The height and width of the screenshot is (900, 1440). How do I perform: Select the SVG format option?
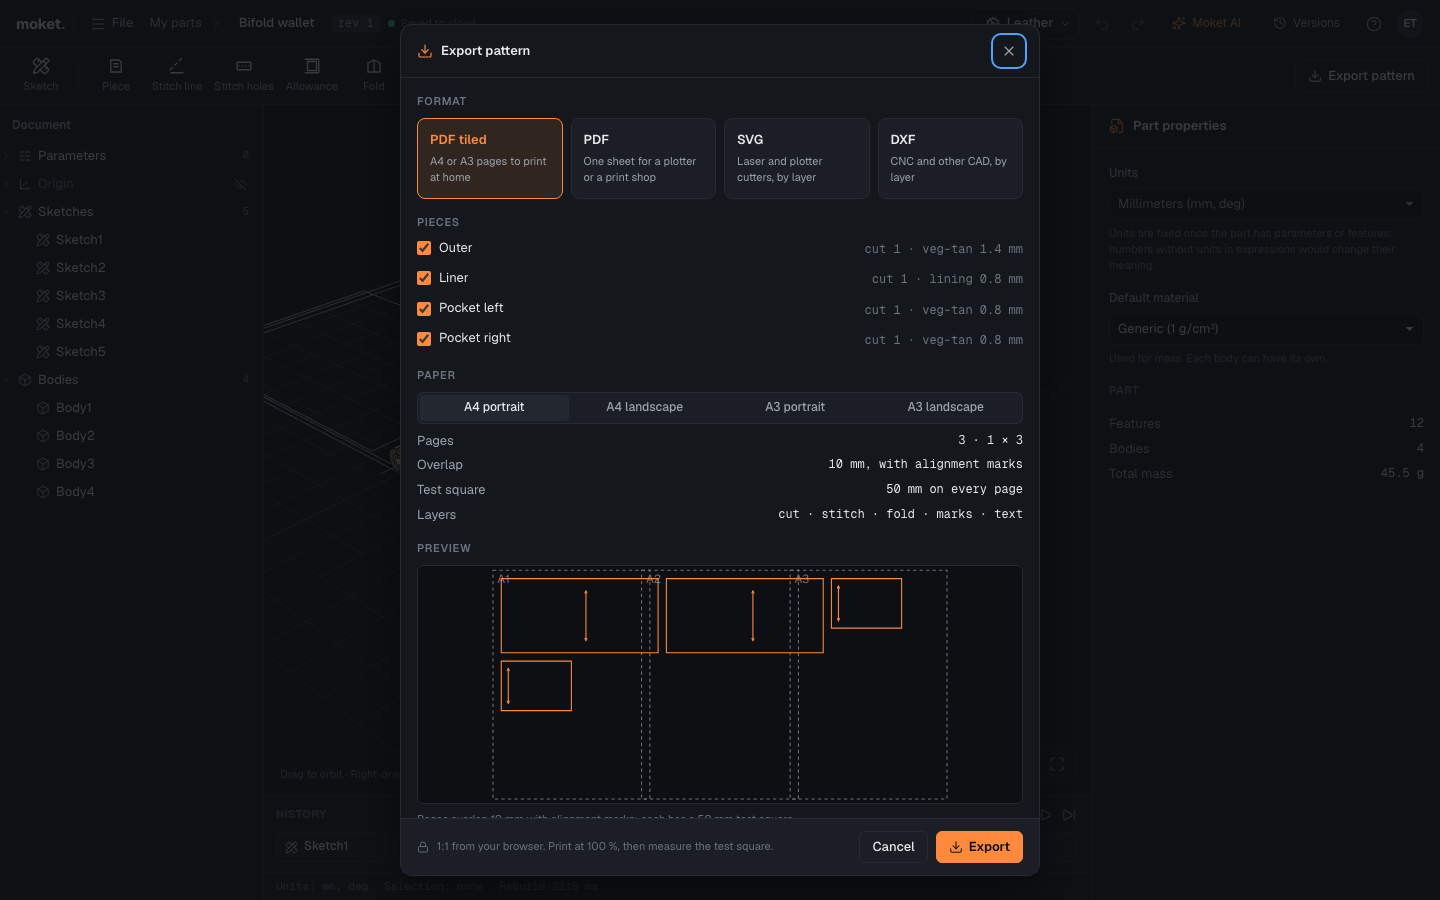(796, 158)
